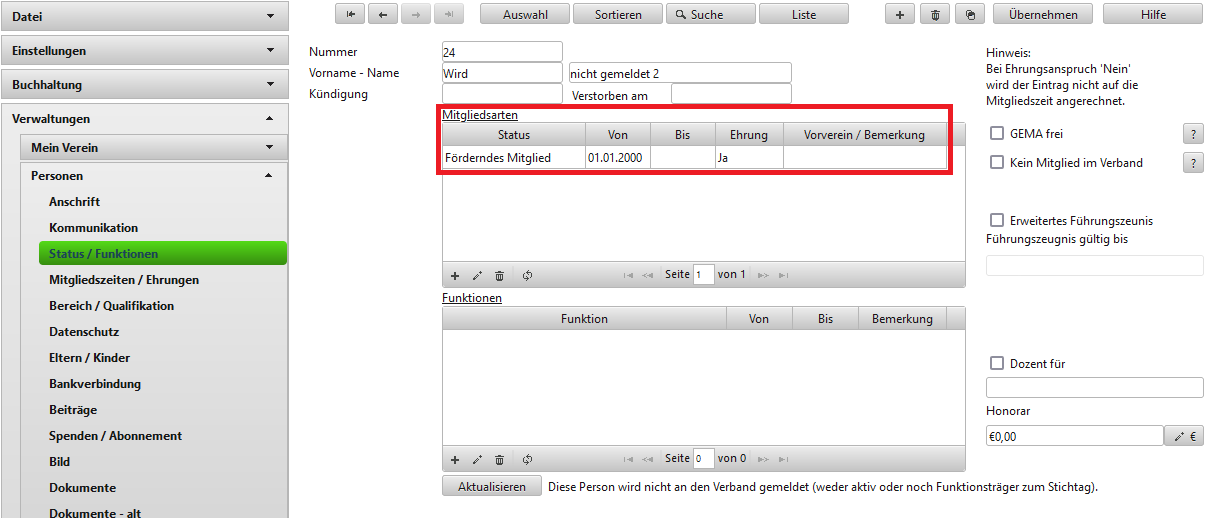Expand the Einstellungen section
This screenshot has width=1205, height=518.
pyautogui.click(x=144, y=51)
